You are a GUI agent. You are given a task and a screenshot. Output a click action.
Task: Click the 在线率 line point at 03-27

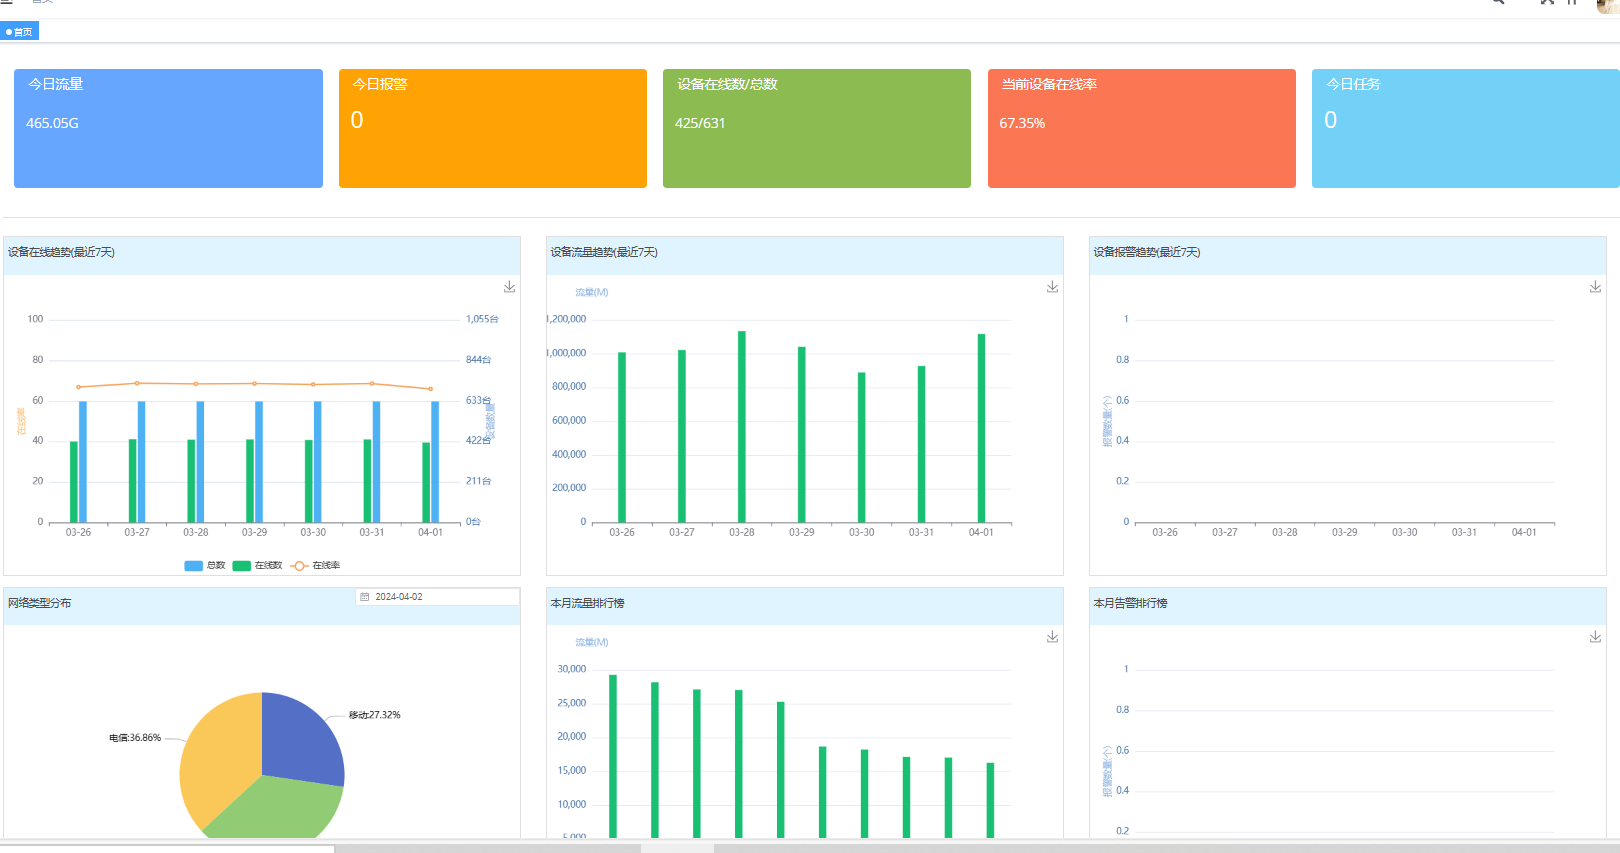tap(137, 383)
